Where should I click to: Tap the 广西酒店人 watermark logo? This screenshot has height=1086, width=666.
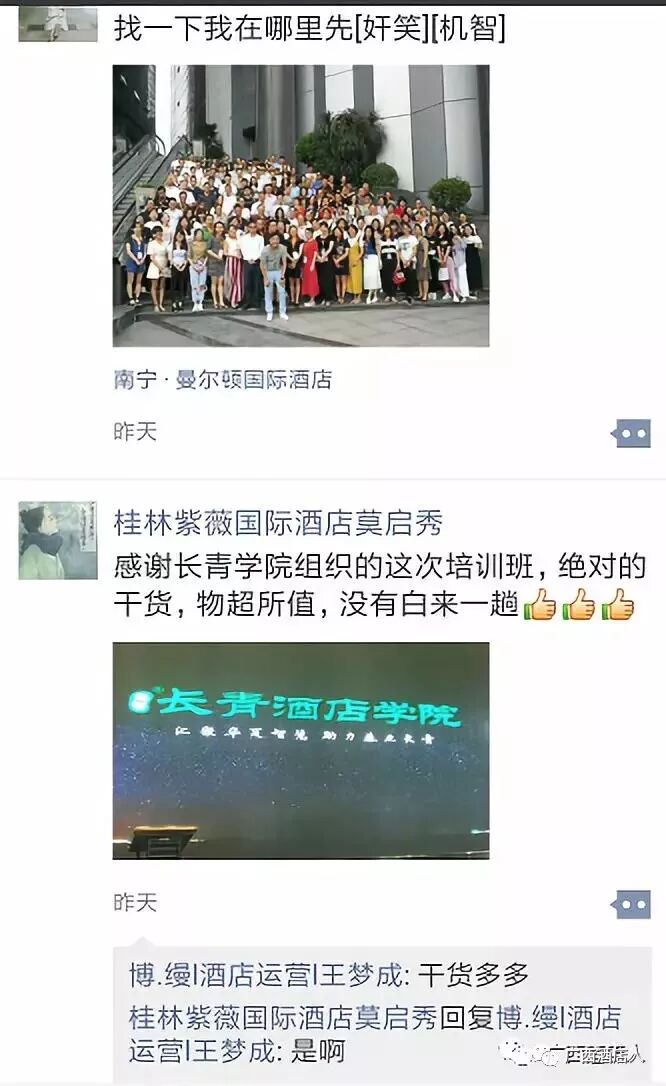pos(575,1054)
